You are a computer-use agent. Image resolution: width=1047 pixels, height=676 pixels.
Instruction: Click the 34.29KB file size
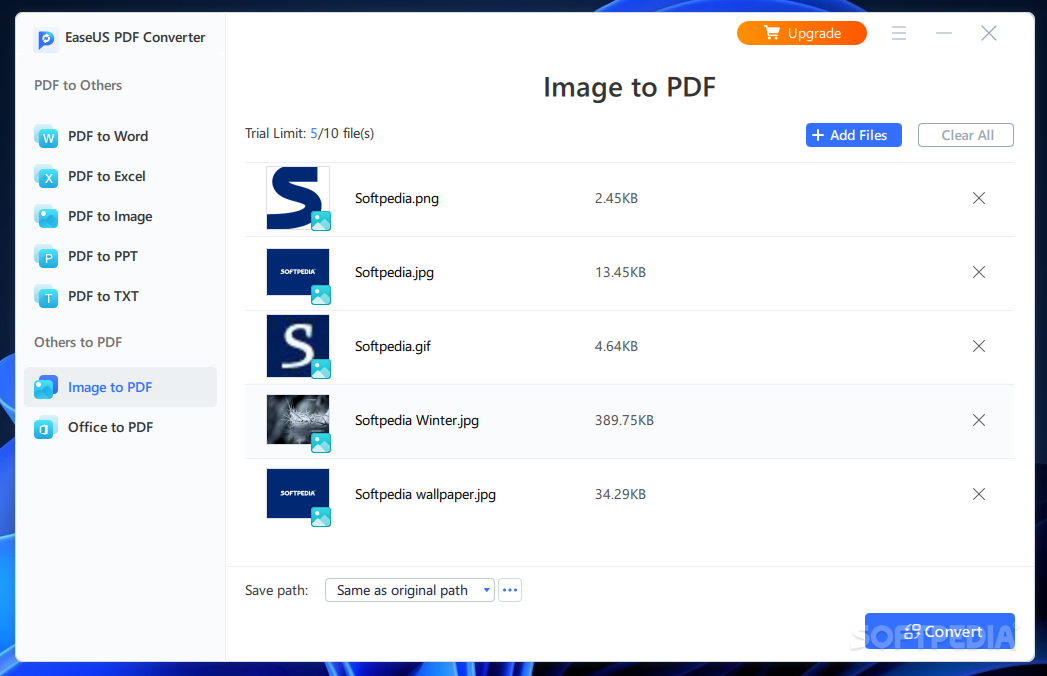pos(620,494)
